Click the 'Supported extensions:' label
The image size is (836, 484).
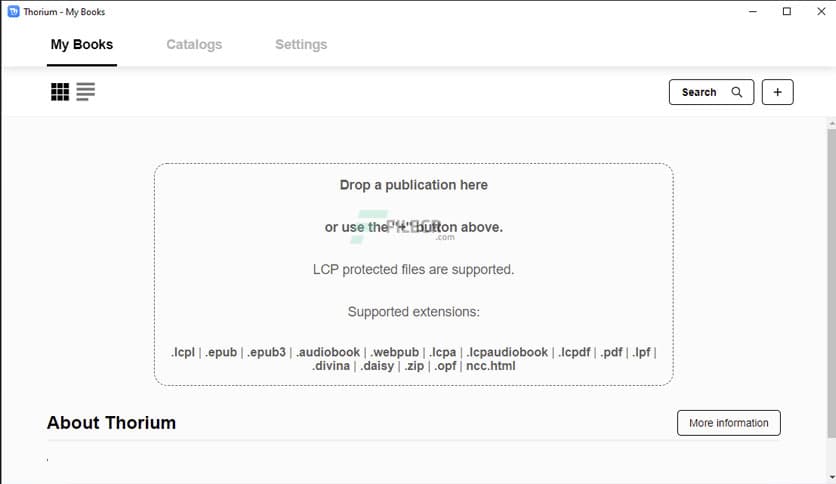click(x=414, y=311)
